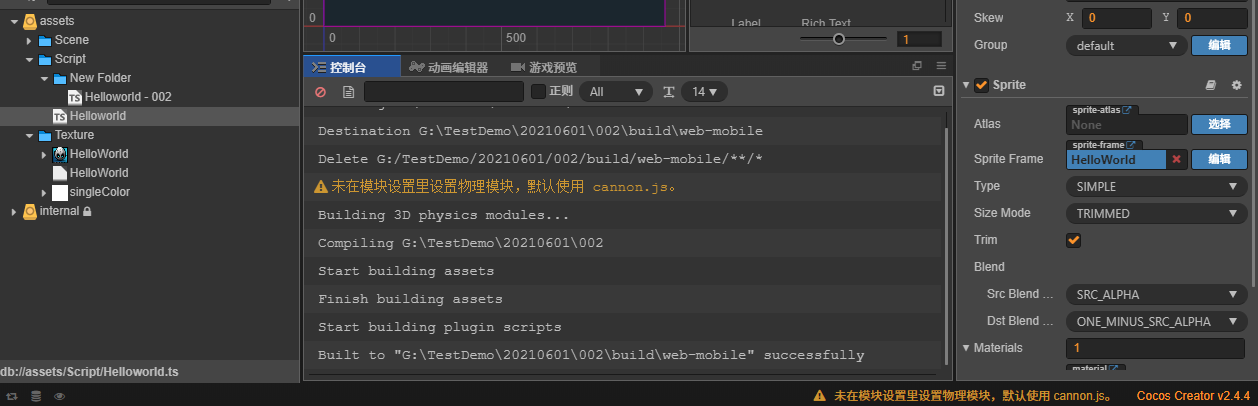The width and height of the screenshot is (1258, 406).
Task: Toggle the Trim checkbox
Action: 1074,240
